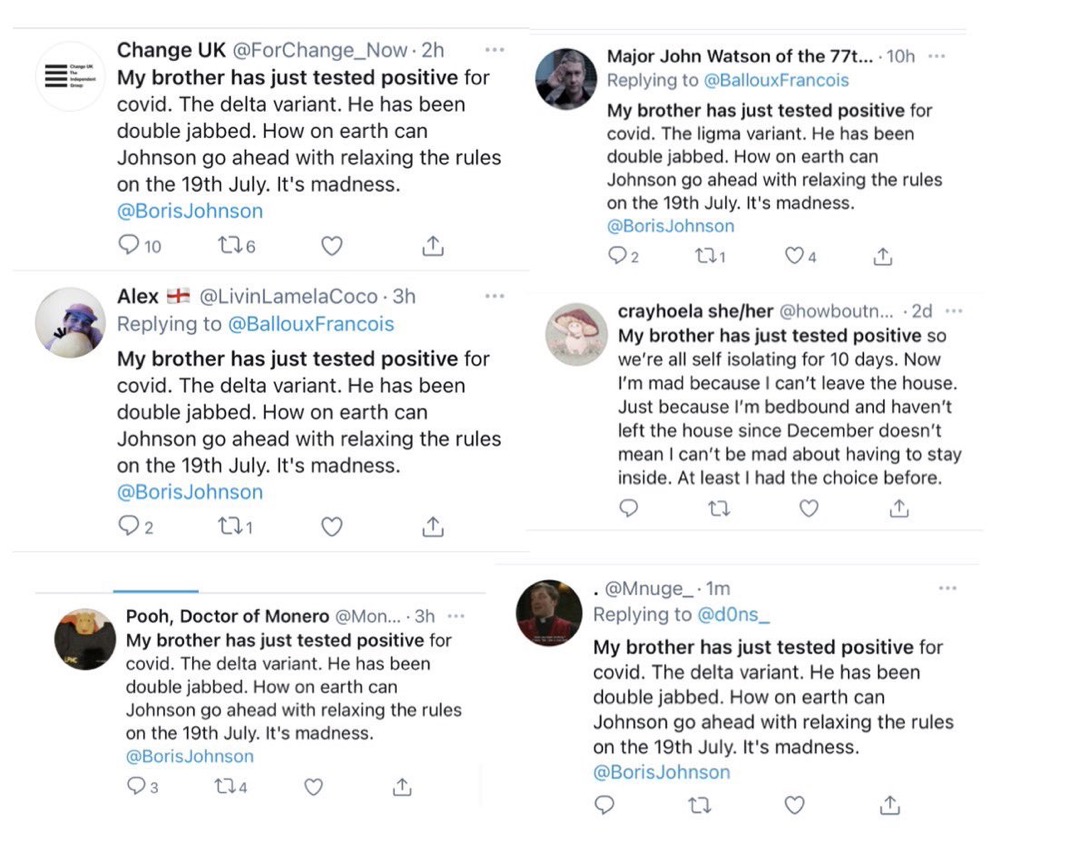Open the @d0ns_ reply mention link
Viewport: 1089px width, 856px height.
[735, 615]
